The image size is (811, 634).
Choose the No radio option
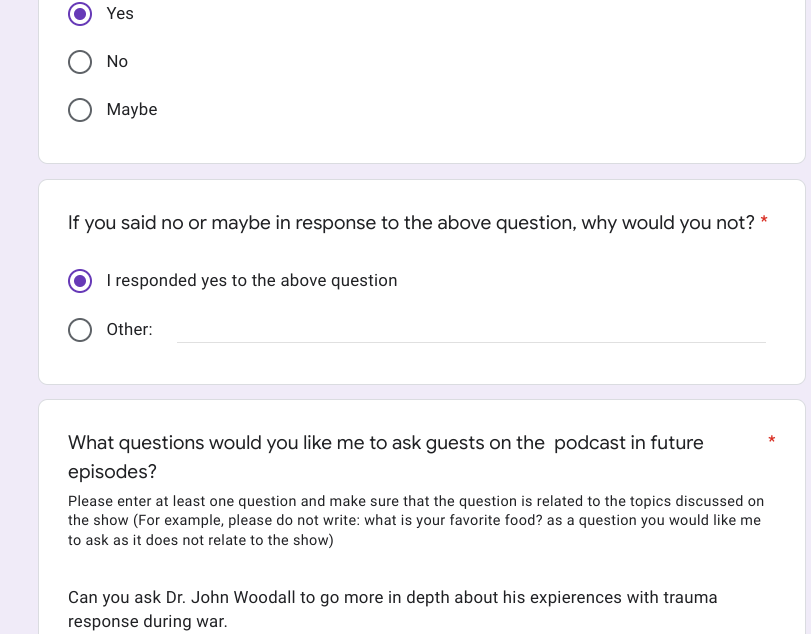coord(80,62)
